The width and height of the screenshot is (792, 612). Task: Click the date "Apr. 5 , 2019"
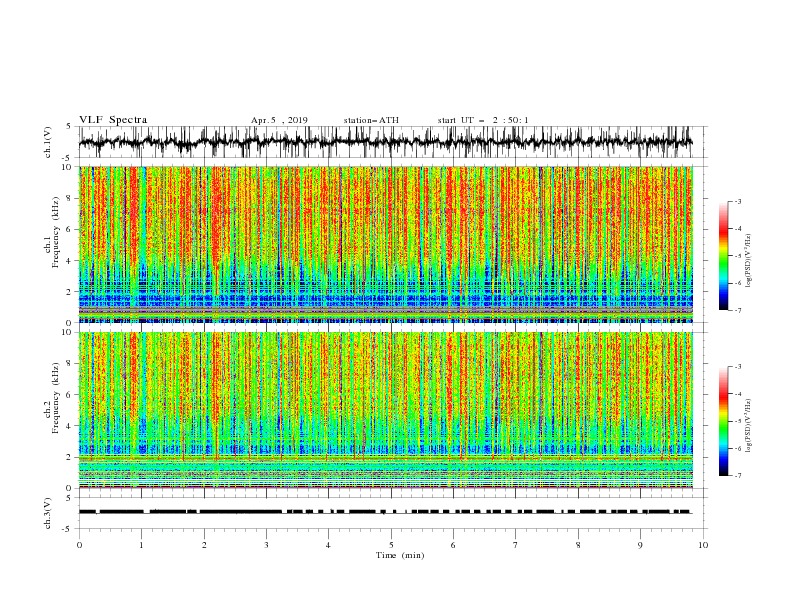tap(279, 120)
